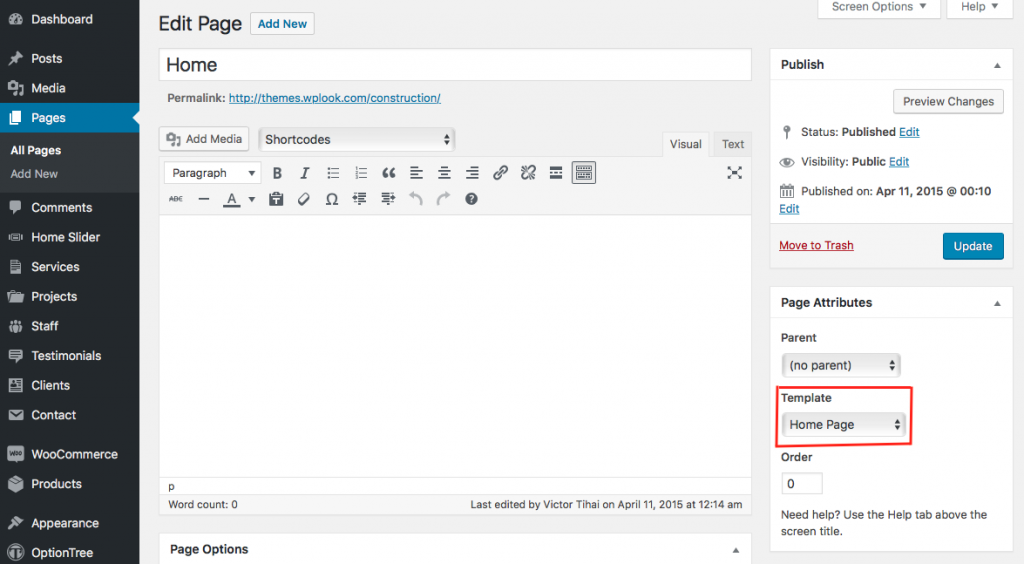Insert a blockquote in the editor
The image size is (1024, 564).
(x=389, y=173)
